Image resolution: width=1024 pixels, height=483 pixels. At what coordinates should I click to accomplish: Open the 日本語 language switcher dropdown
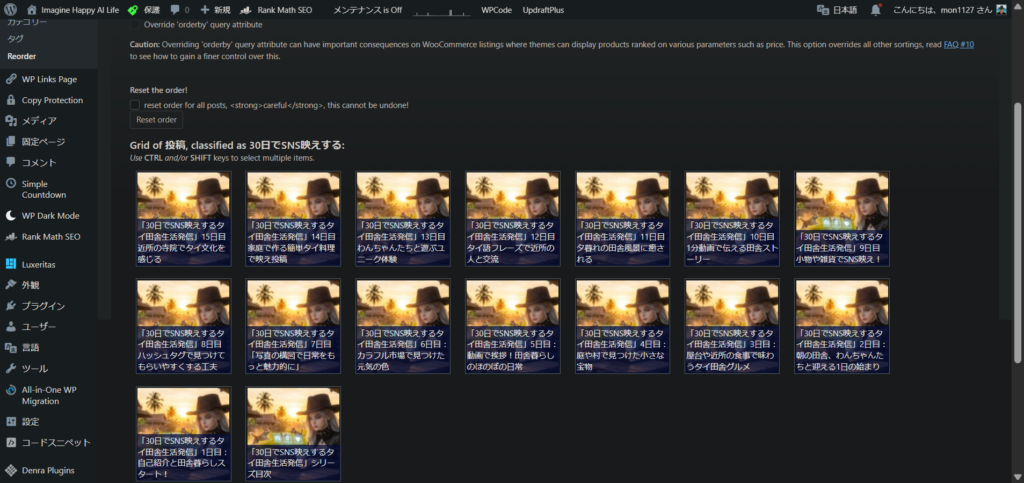838,9
